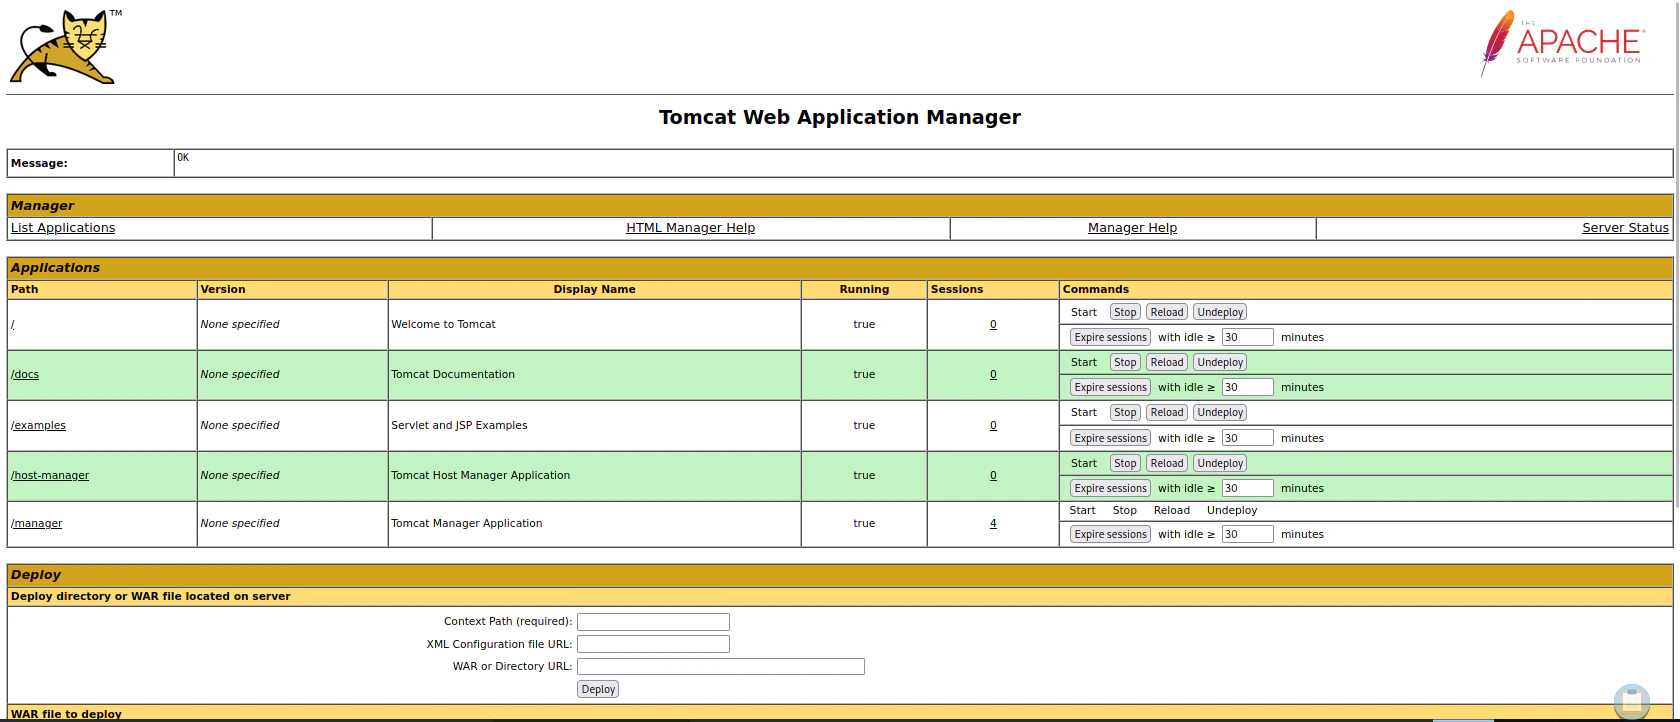Open the /examples application link
Screen dimensions: 1680x722
[x=38, y=425]
